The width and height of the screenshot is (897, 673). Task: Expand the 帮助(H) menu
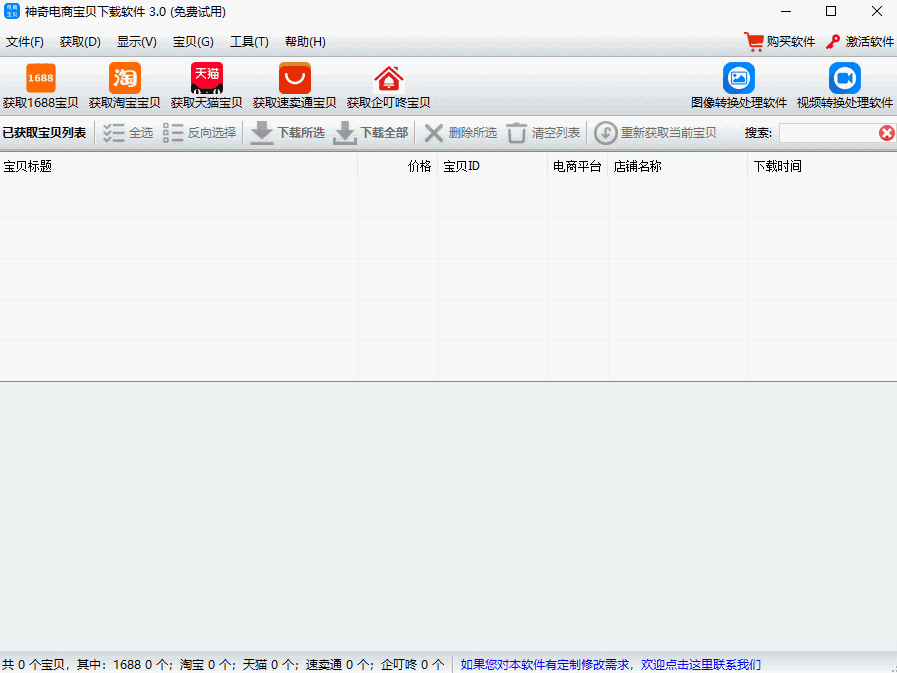point(305,42)
